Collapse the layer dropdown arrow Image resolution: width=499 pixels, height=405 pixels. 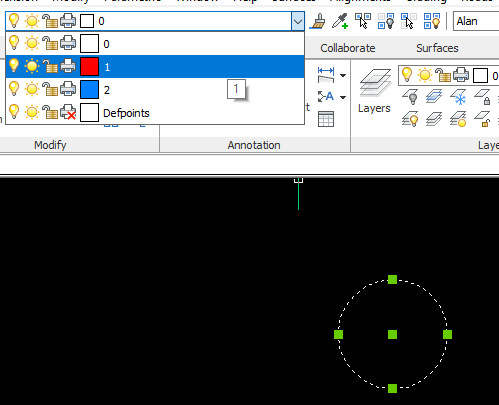(298, 22)
